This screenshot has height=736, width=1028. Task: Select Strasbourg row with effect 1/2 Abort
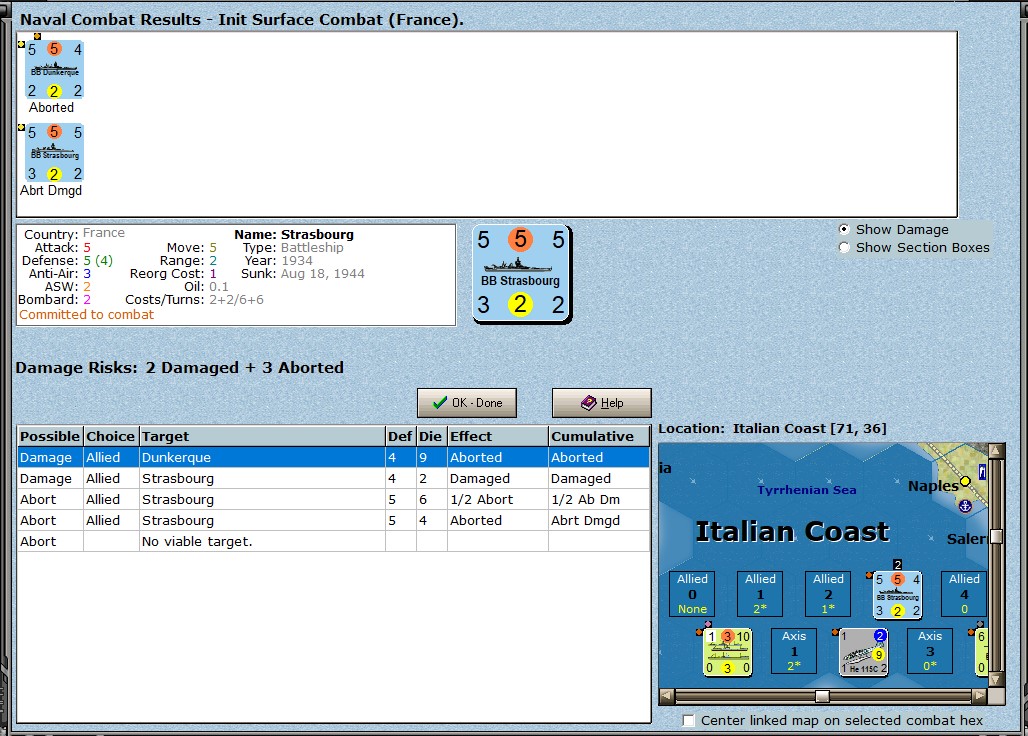coord(334,499)
